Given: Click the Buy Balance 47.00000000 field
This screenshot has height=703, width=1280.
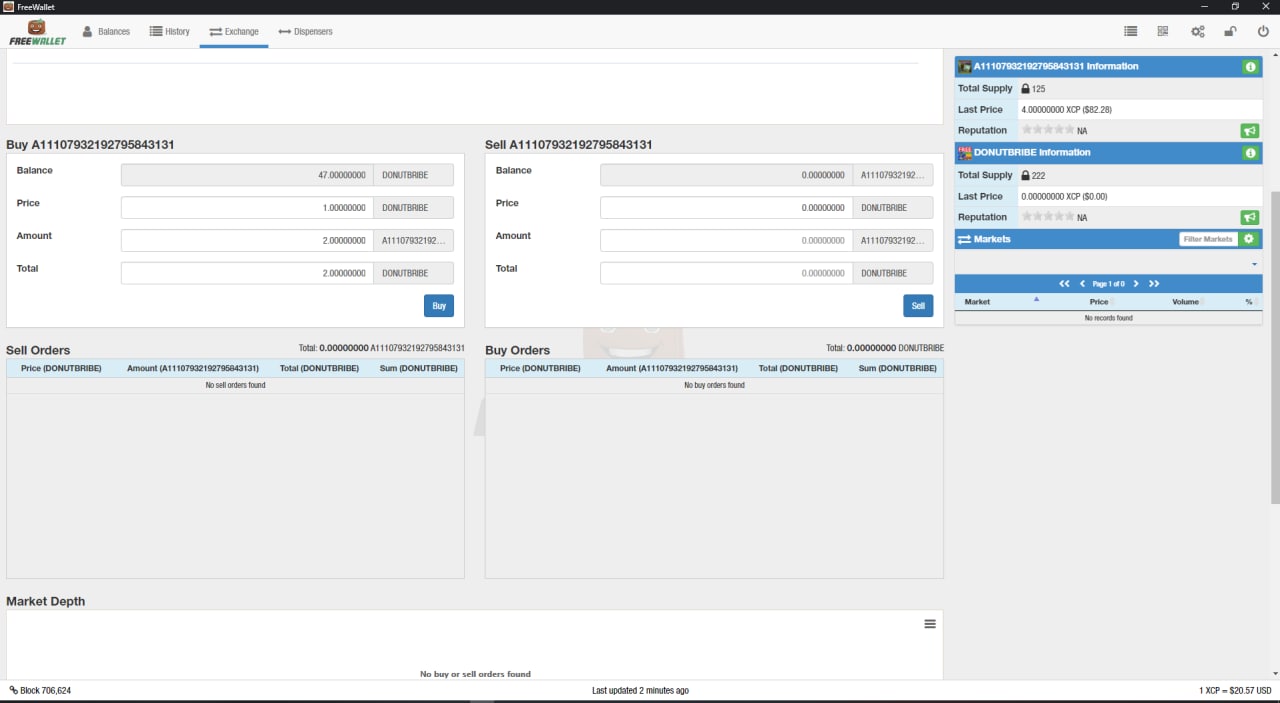Looking at the screenshot, I should 247,175.
